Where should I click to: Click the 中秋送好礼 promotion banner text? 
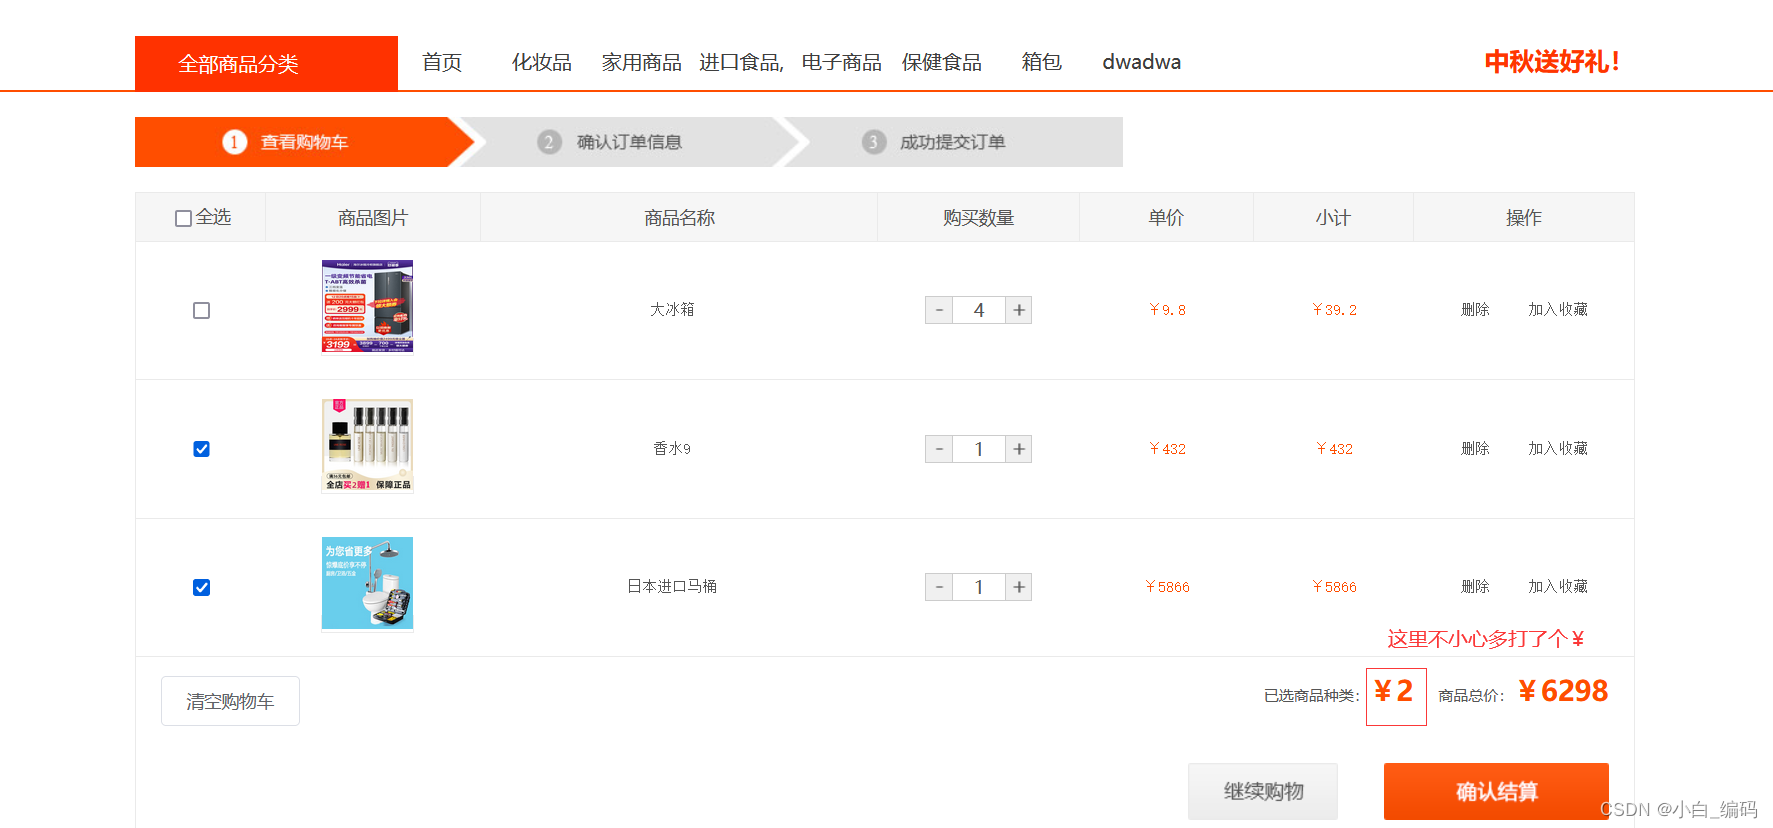(1552, 62)
